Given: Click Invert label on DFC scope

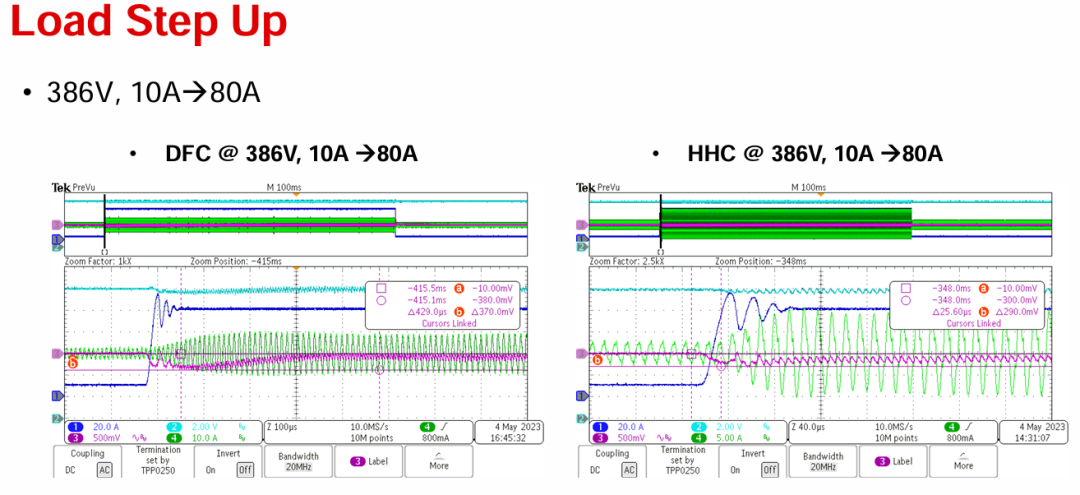Looking at the screenshot, I should 228,454.
